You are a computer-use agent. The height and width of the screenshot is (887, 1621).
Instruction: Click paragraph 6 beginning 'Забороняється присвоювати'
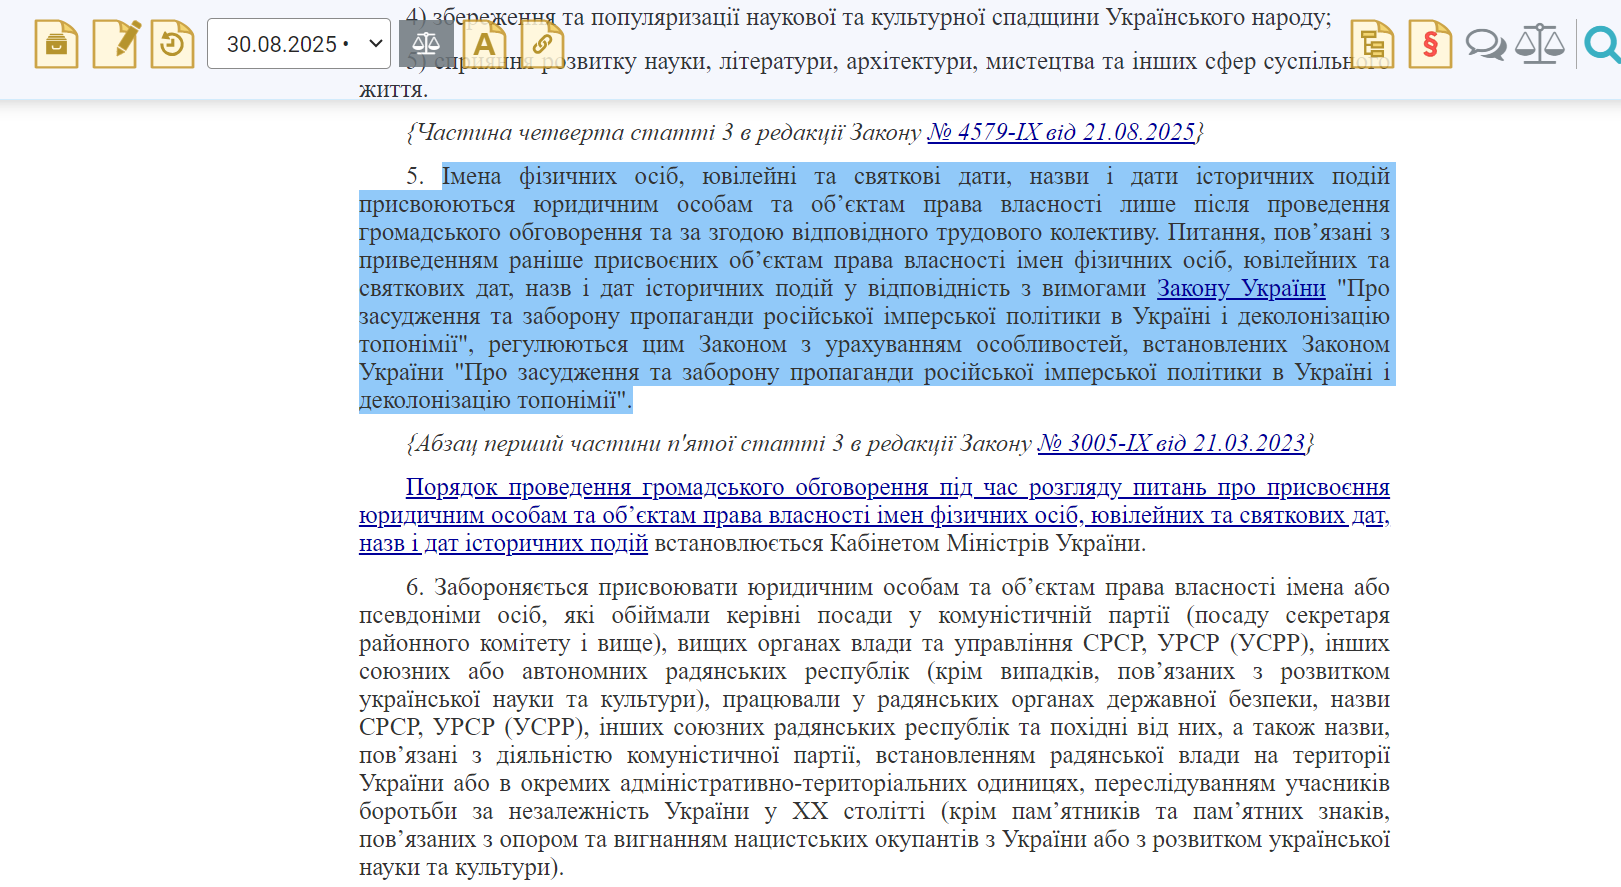coord(874,727)
